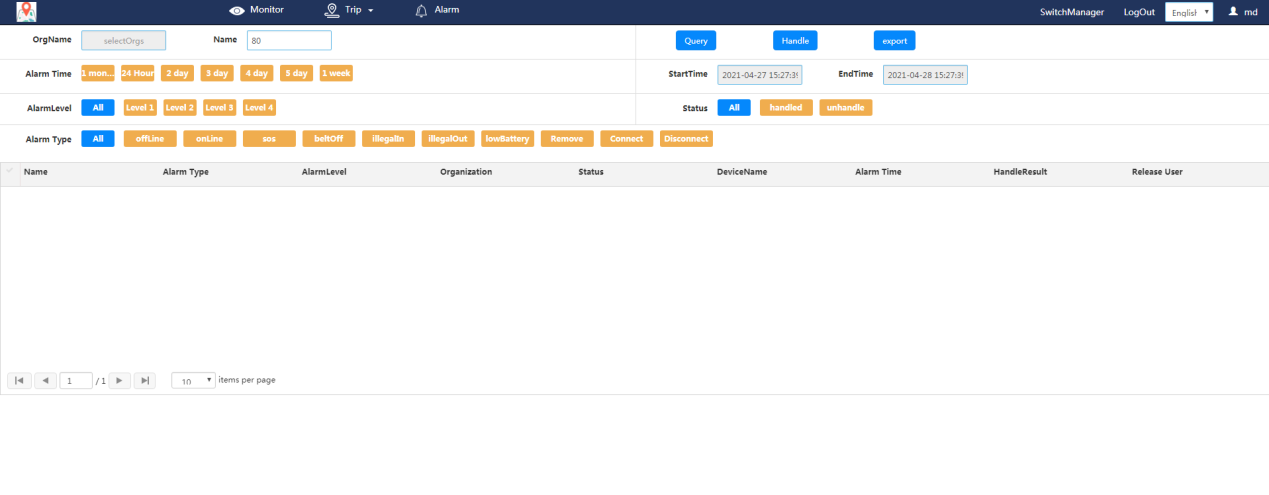The height and width of the screenshot is (495, 1269).
Task: Go to next page arrow
Action: (118, 380)
